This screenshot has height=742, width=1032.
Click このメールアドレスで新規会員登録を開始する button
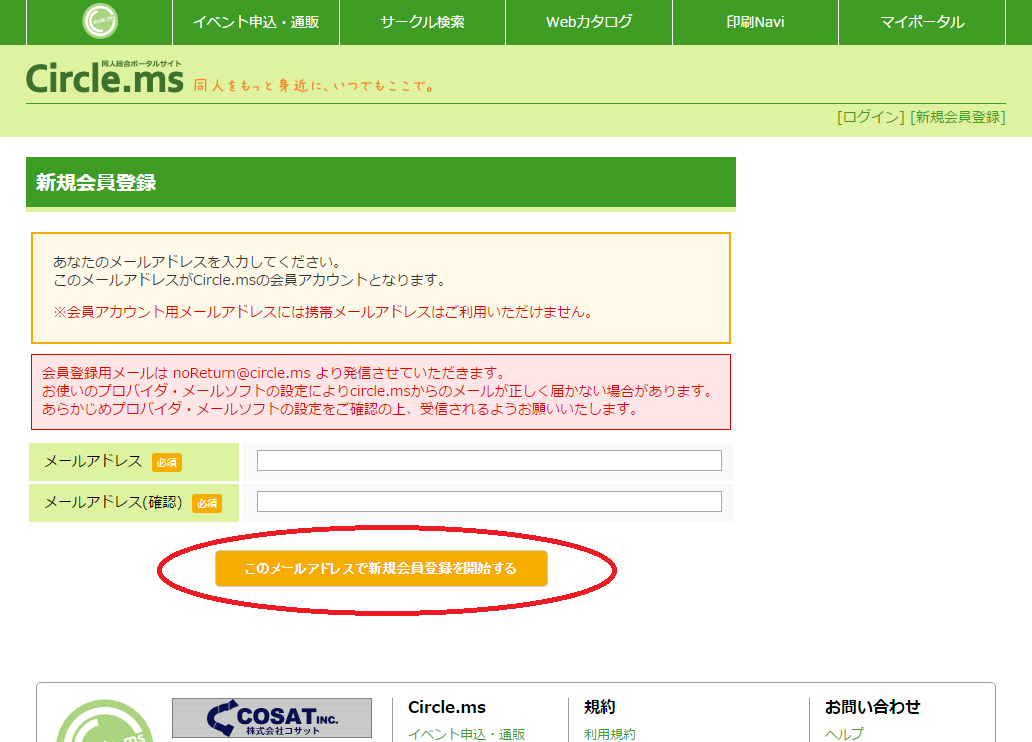coord(381,568)
